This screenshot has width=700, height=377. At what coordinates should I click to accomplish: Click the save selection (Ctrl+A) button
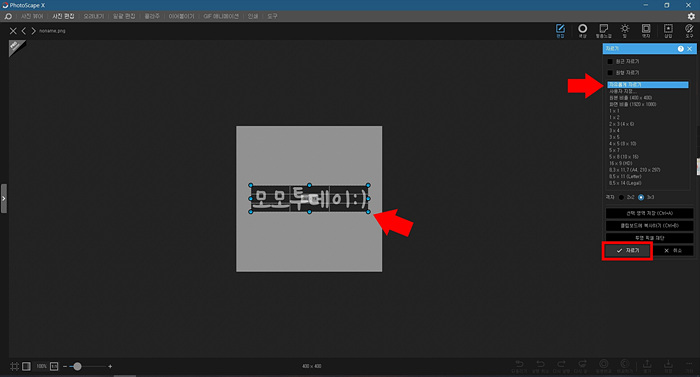[649, 213]
